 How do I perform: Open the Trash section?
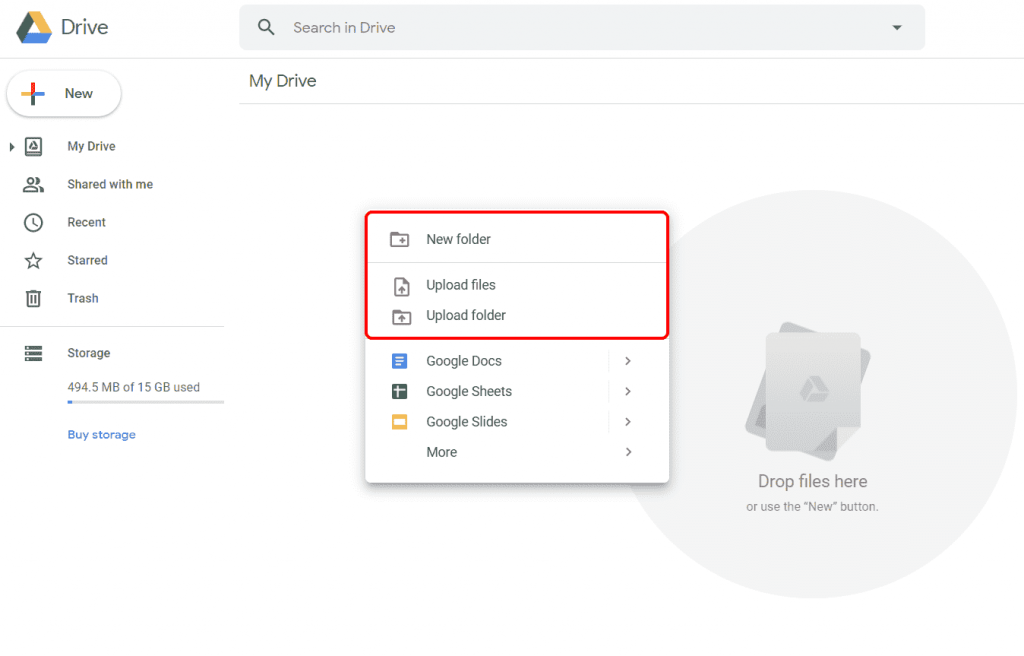(x=83, y=298)
